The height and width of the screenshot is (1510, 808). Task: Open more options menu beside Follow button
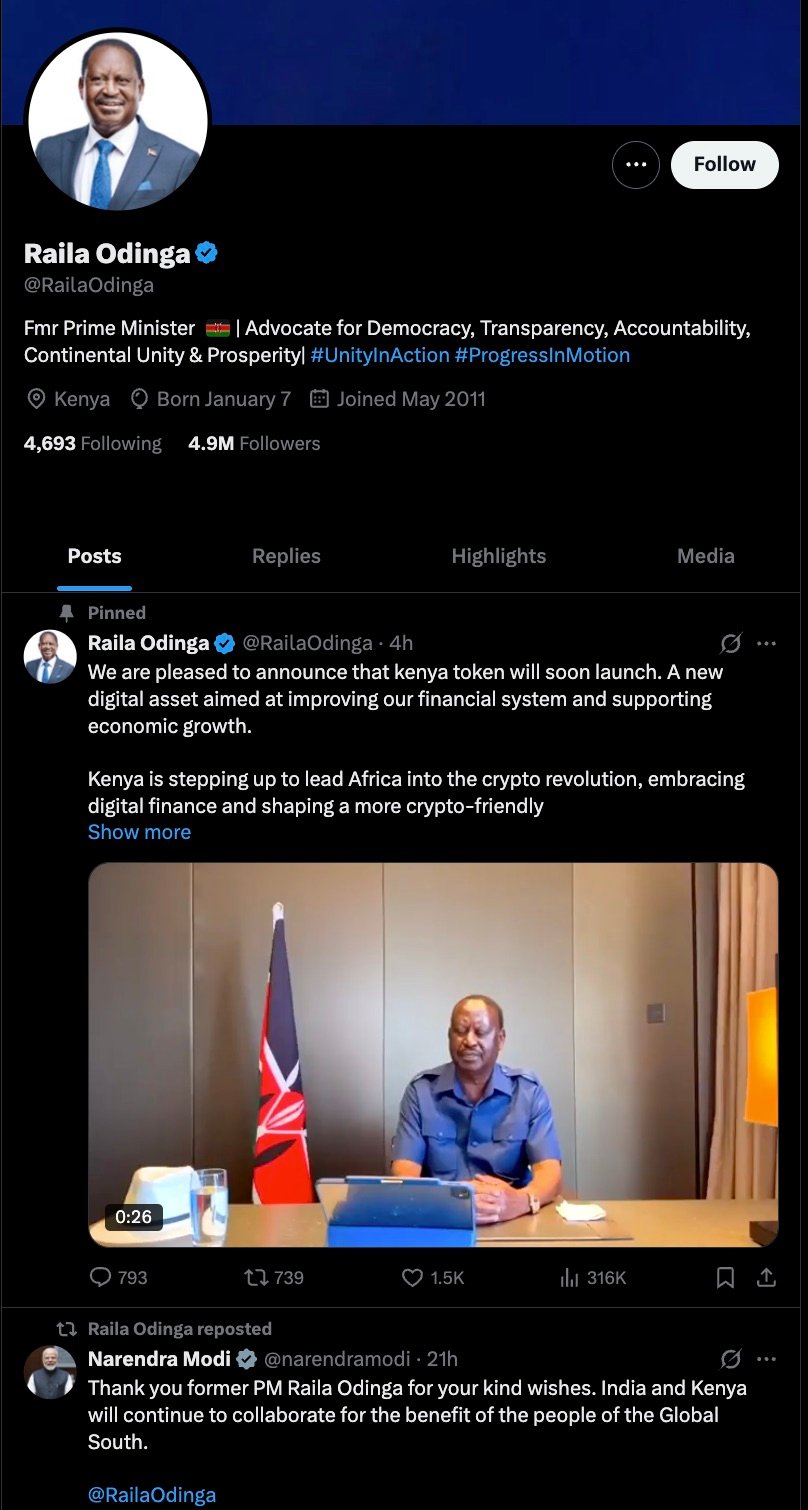pyautogui.click(x=636, y=164)
